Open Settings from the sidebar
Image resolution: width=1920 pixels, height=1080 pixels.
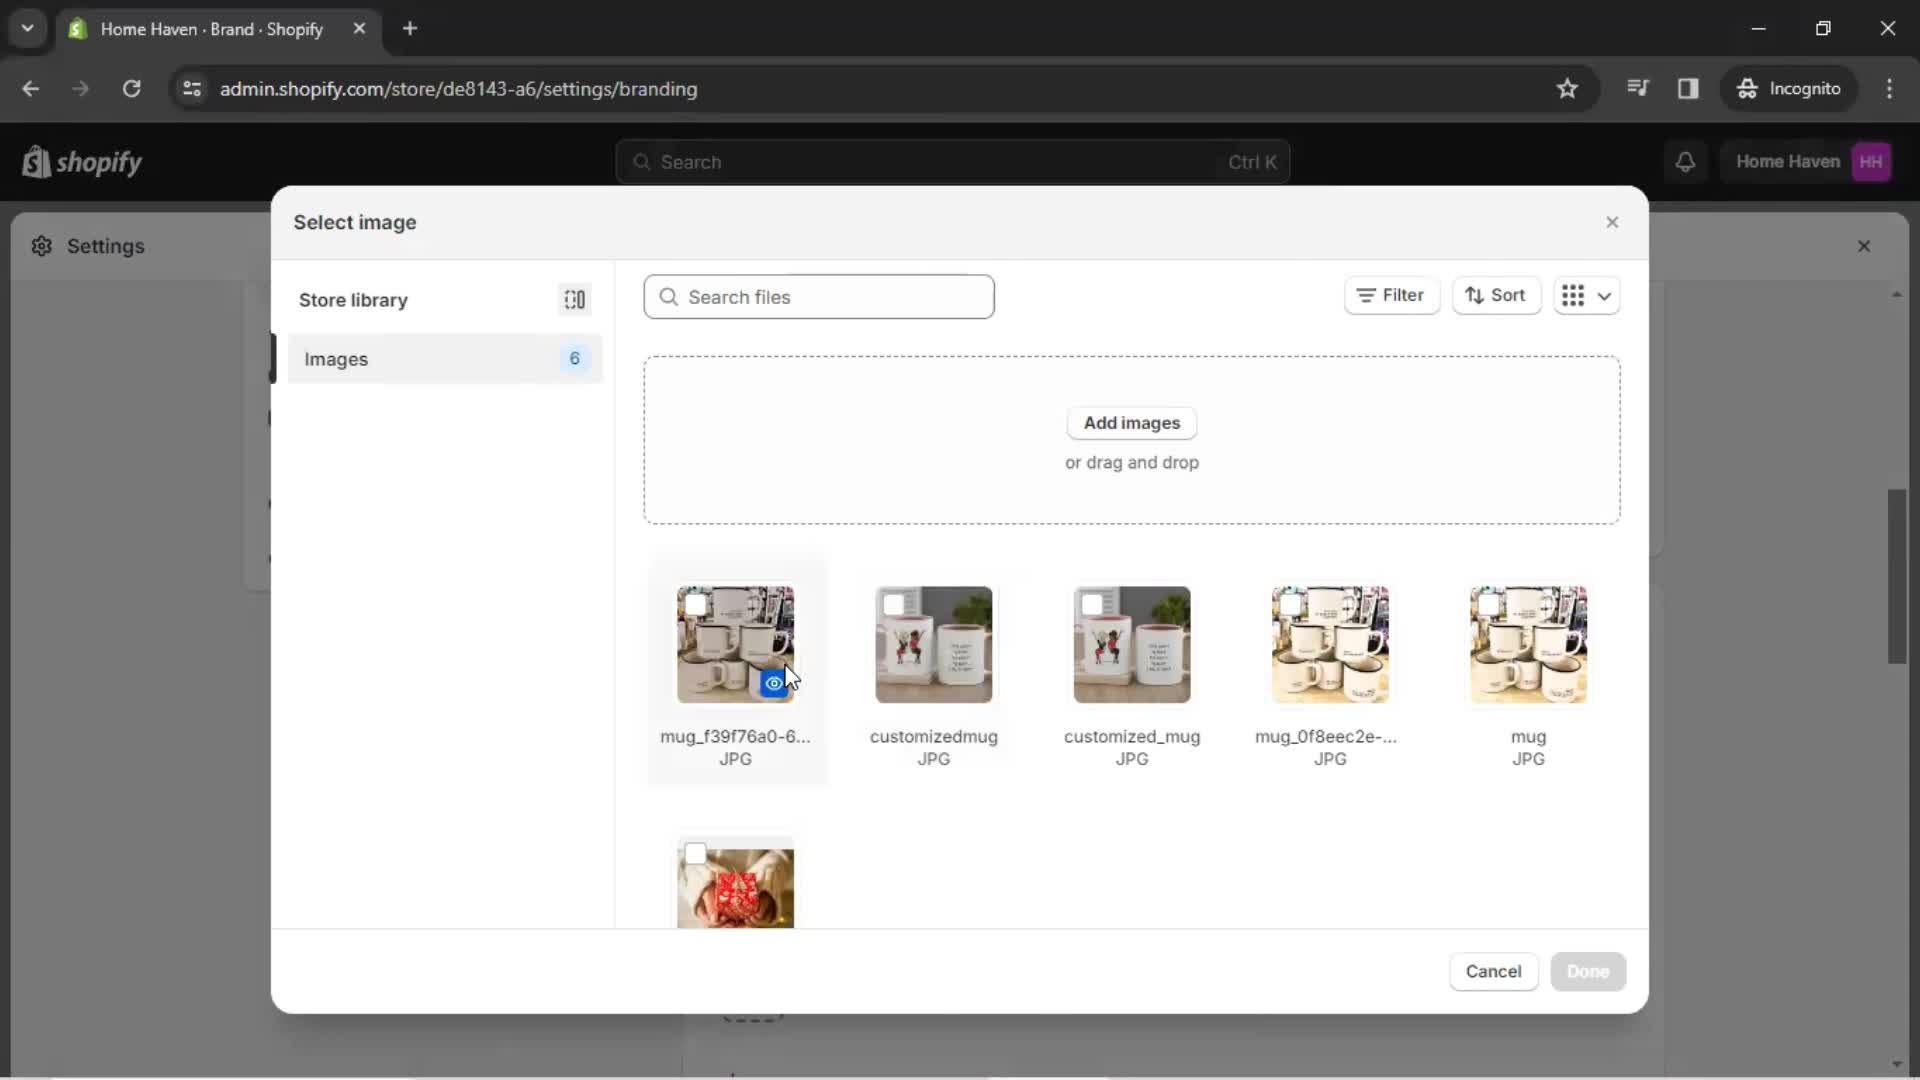tap(105, 245)
